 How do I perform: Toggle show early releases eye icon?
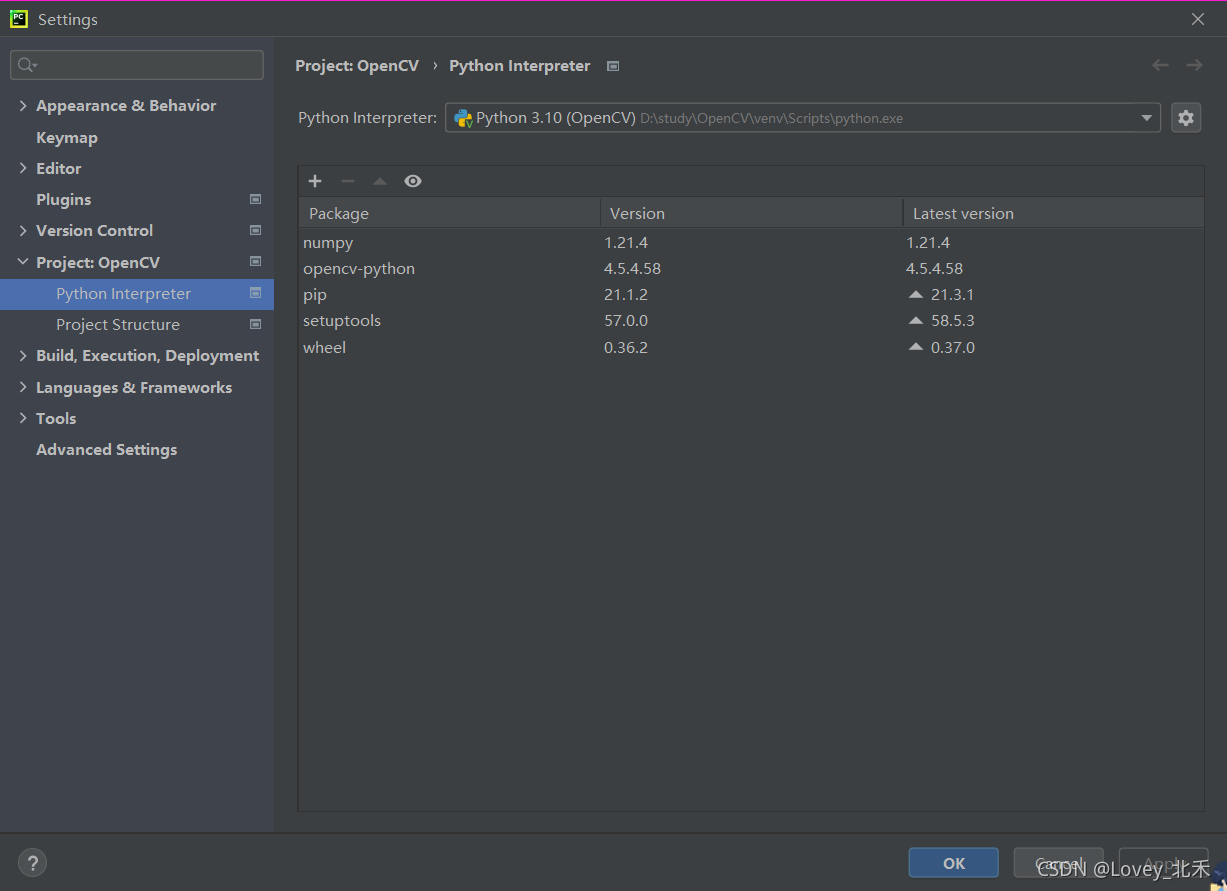tap(413, 181)
